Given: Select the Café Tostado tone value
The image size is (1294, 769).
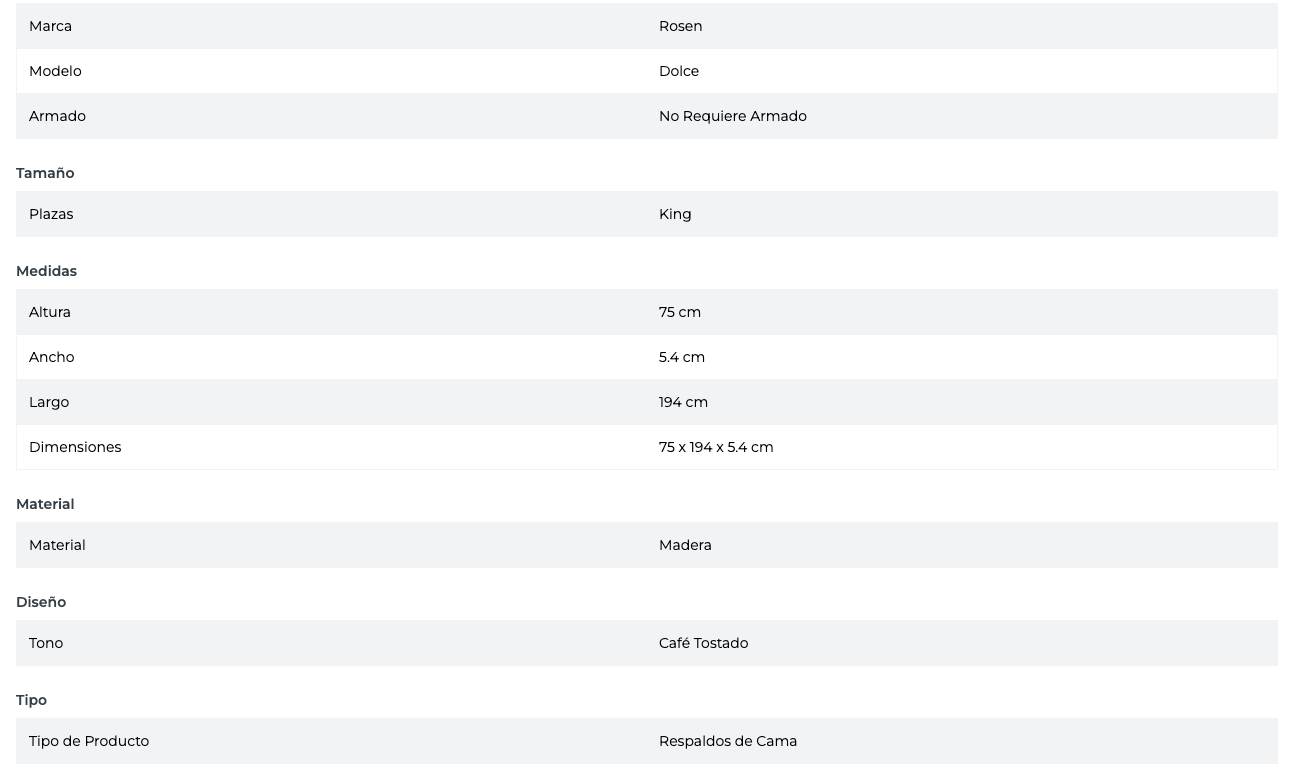Looking at the screenshot, I should pyautogui.click(x=703, y=643).
